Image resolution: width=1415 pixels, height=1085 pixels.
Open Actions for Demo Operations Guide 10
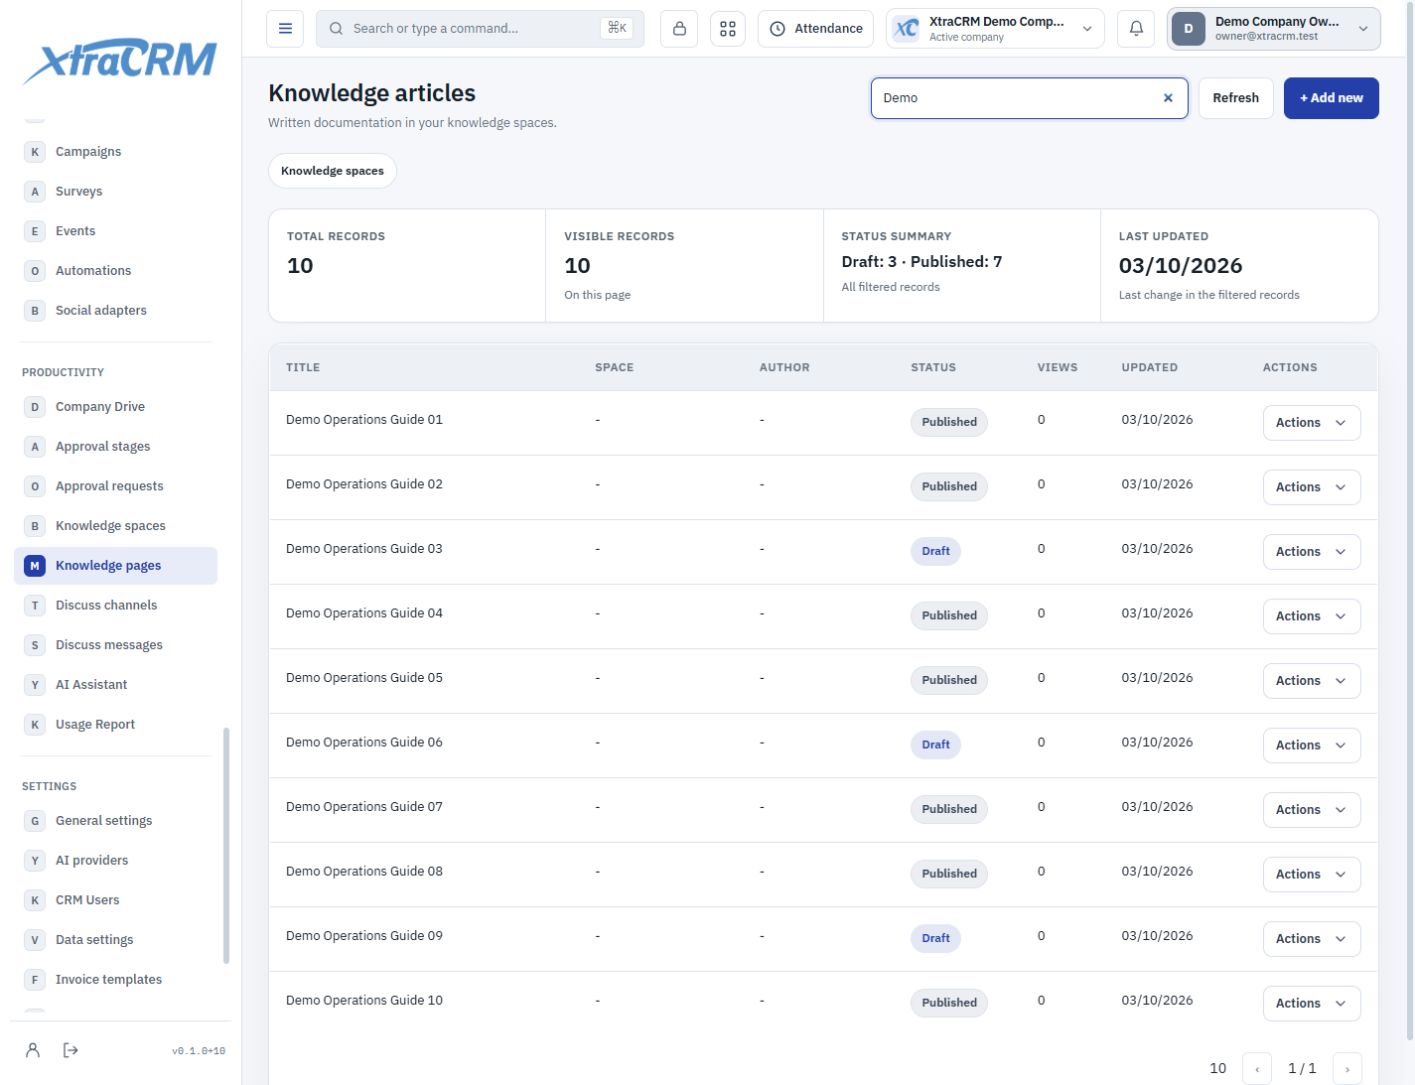(x=1311, y=1003)
